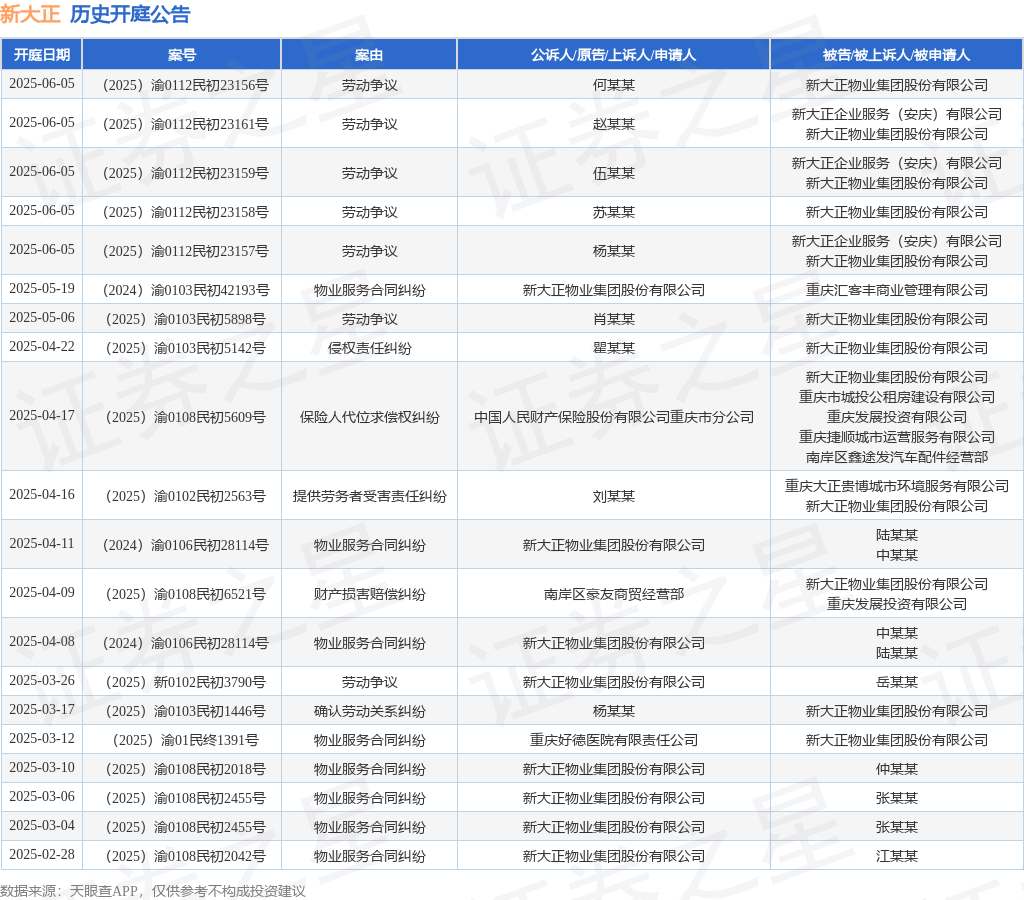Click plaintiff 南岸区豪友商贸经营部

613,594
